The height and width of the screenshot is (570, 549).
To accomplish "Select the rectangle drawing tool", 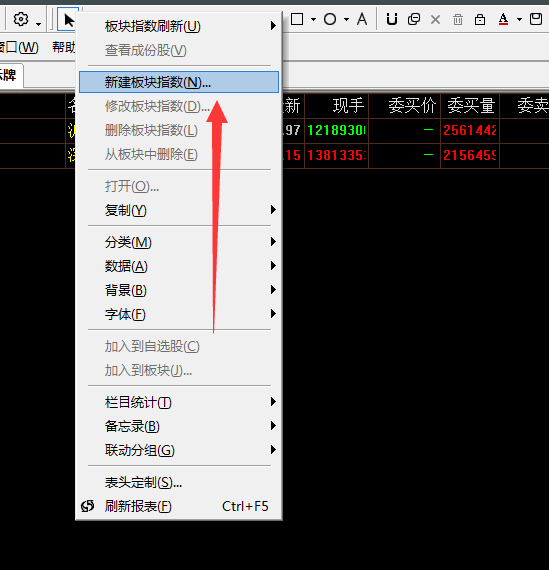I will tap(297, 19).
